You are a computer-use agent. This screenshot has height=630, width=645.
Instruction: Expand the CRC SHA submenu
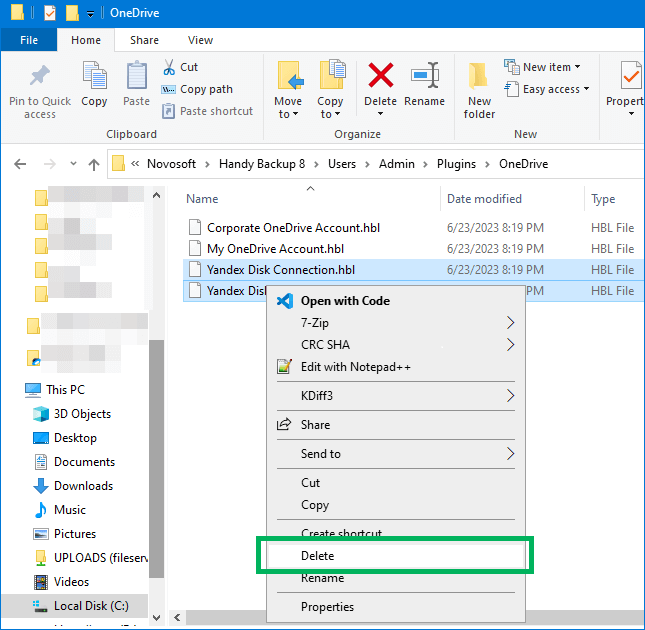[x=510, y=345]
